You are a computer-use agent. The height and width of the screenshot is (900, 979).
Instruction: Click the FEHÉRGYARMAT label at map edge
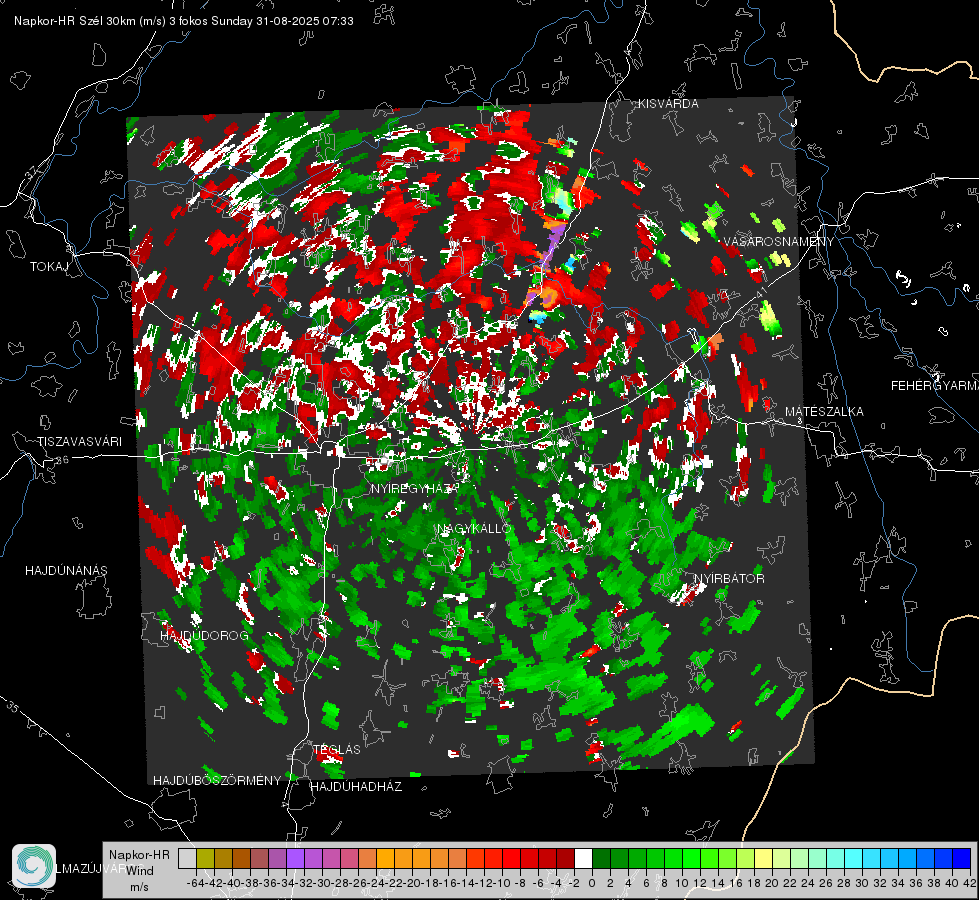pos(934,385)
